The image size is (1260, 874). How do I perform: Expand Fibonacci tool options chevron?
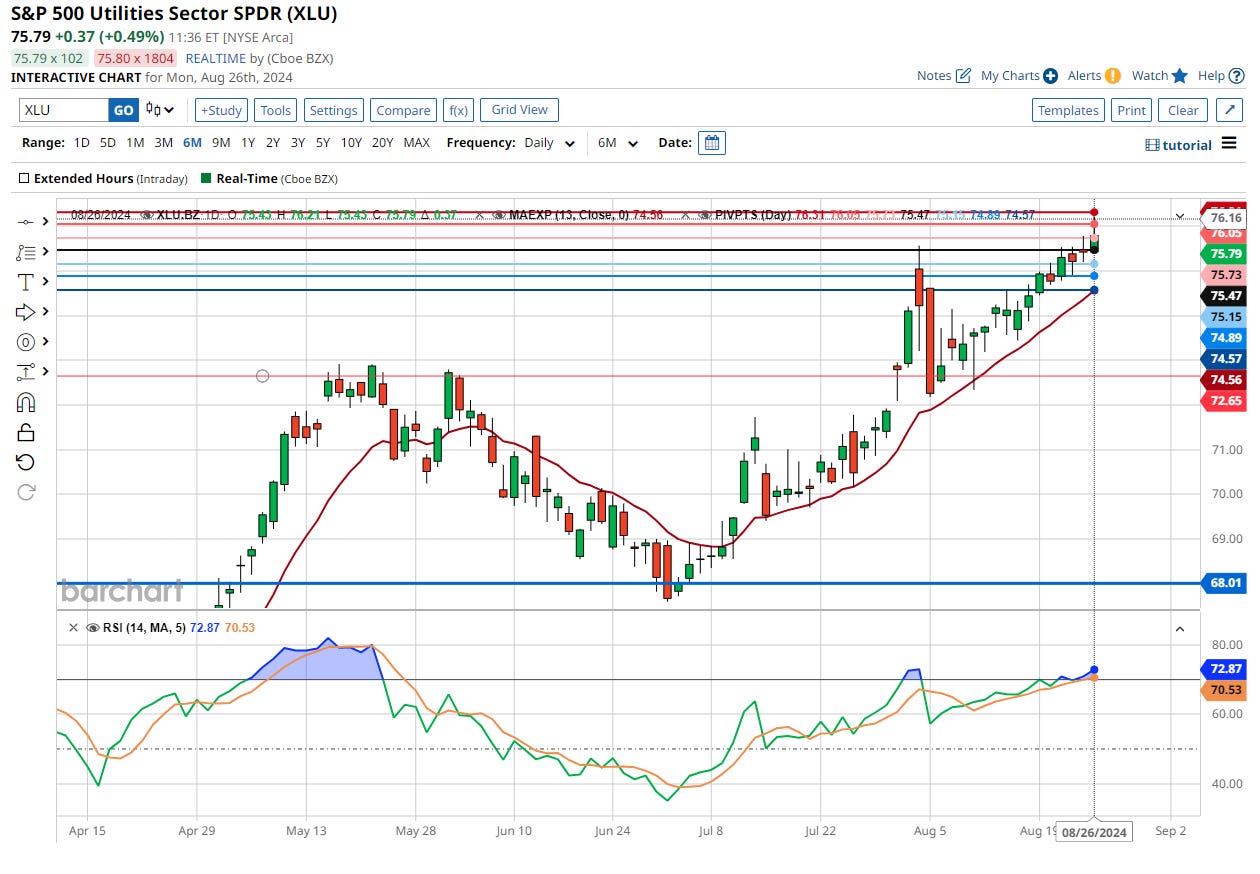[46, 252]
